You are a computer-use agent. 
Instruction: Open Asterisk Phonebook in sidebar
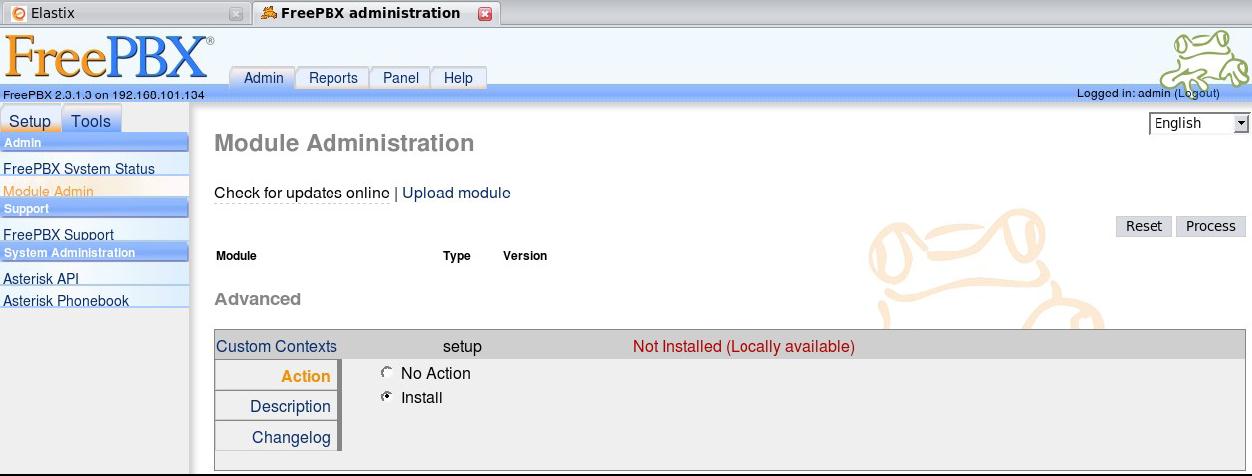tap(66, 300)
